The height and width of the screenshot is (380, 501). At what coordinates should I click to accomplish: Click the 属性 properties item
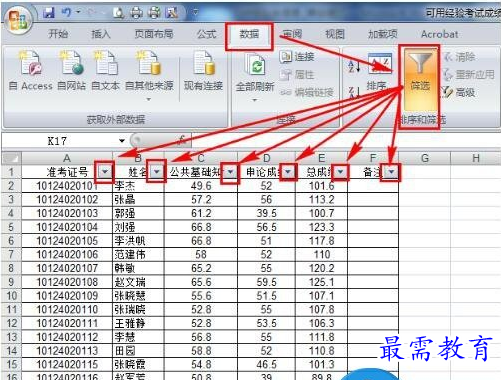click(297, 75)
